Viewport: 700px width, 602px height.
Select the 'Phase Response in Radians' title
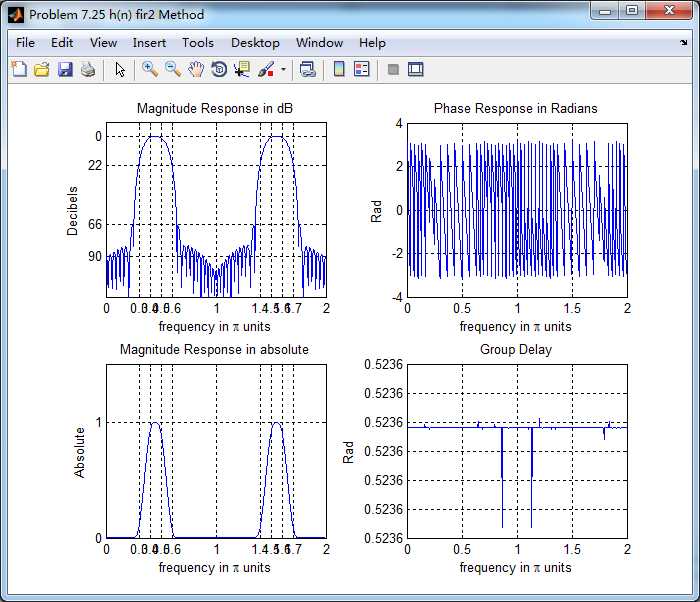[516, 109]
